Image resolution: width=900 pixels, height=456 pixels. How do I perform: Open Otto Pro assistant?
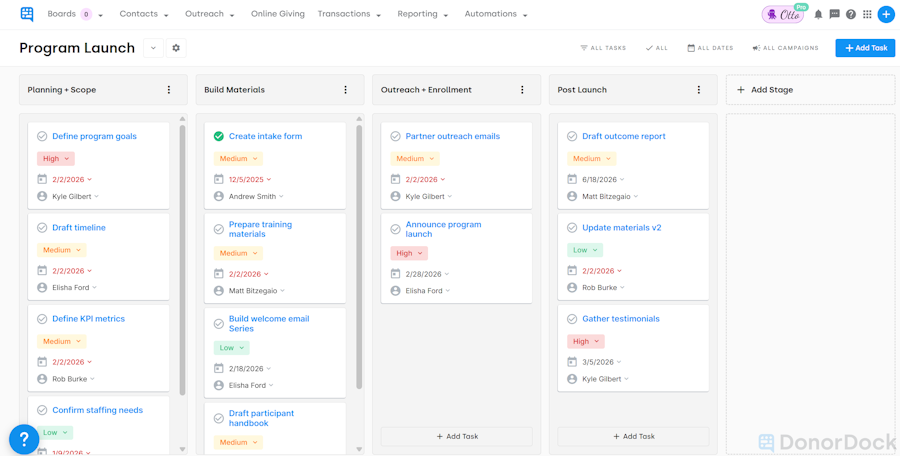[x=784, y=14]
